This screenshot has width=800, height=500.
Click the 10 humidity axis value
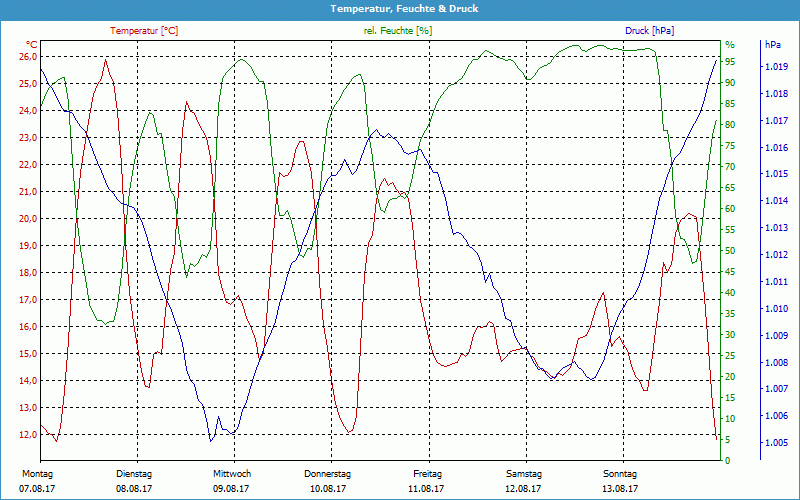click(730, 419)
